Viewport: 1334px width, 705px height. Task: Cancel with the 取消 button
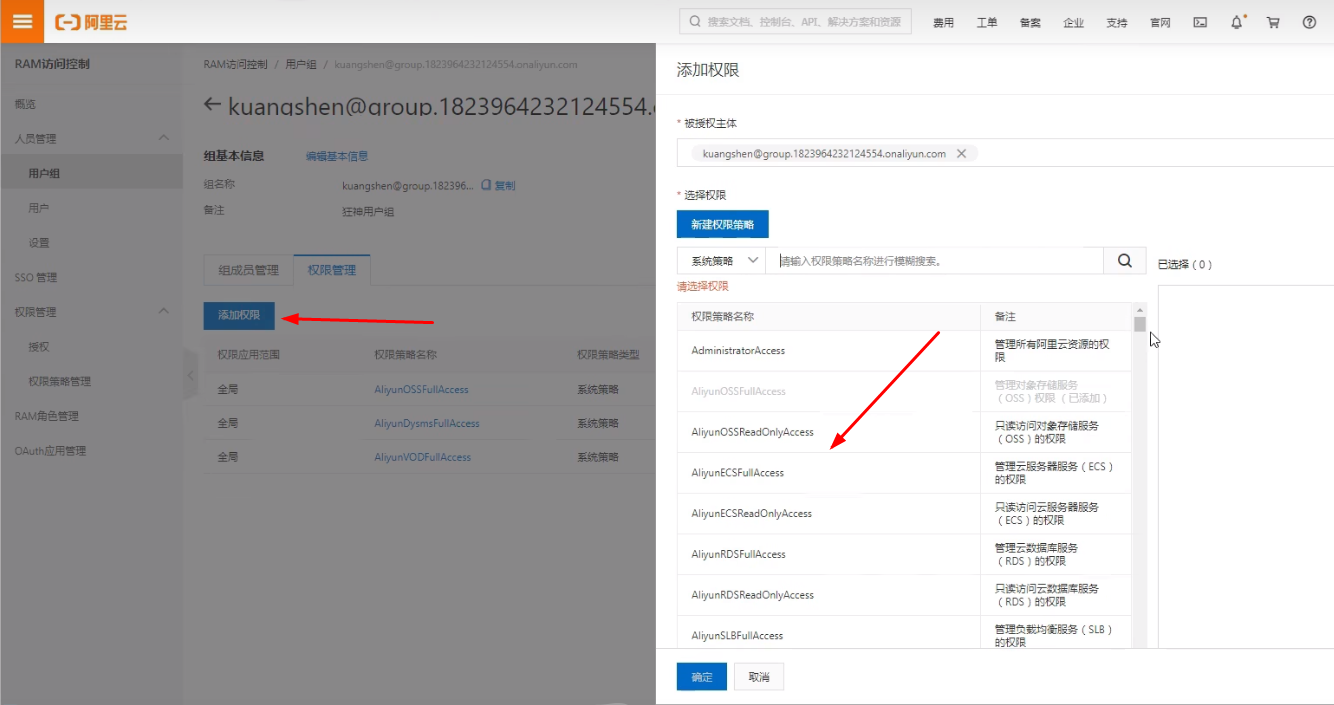pyautogui.click(x=759, y=677)
